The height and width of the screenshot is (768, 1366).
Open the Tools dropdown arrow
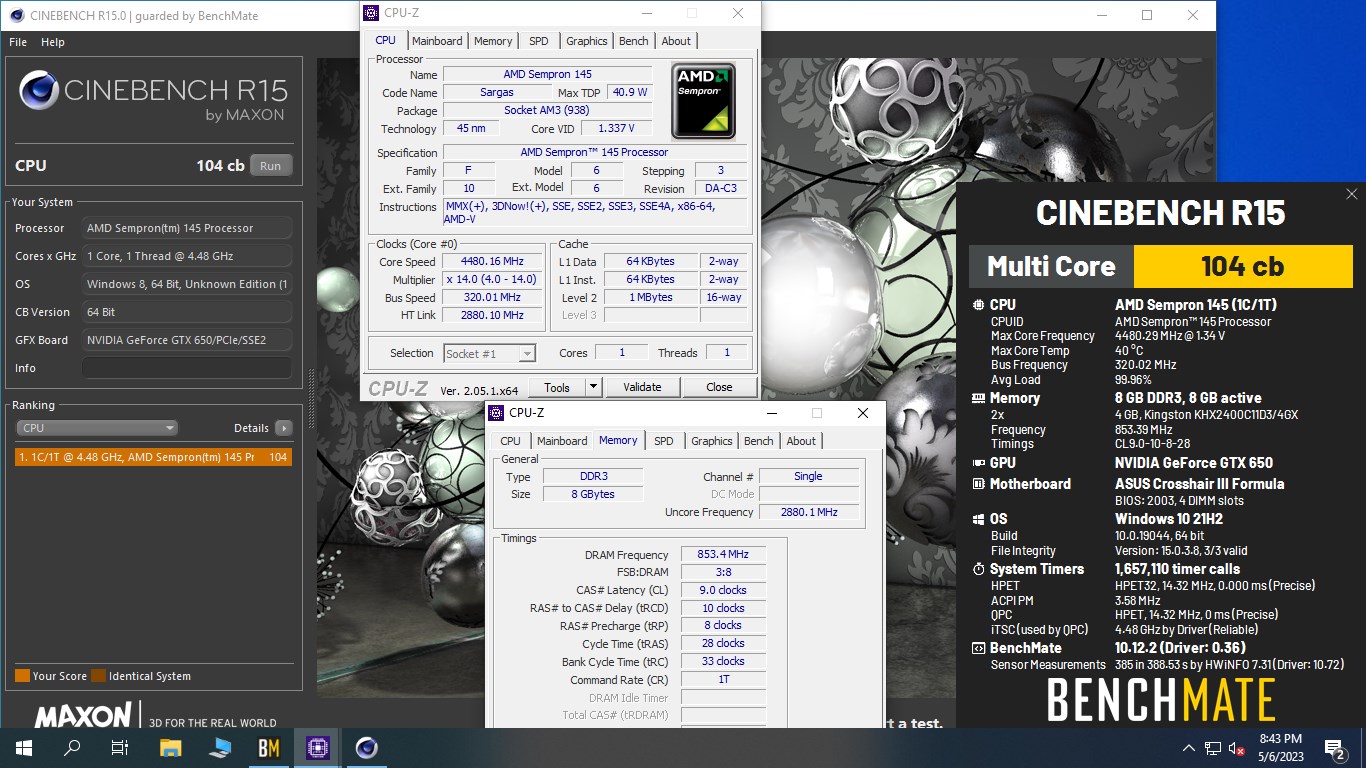(593, 387)
